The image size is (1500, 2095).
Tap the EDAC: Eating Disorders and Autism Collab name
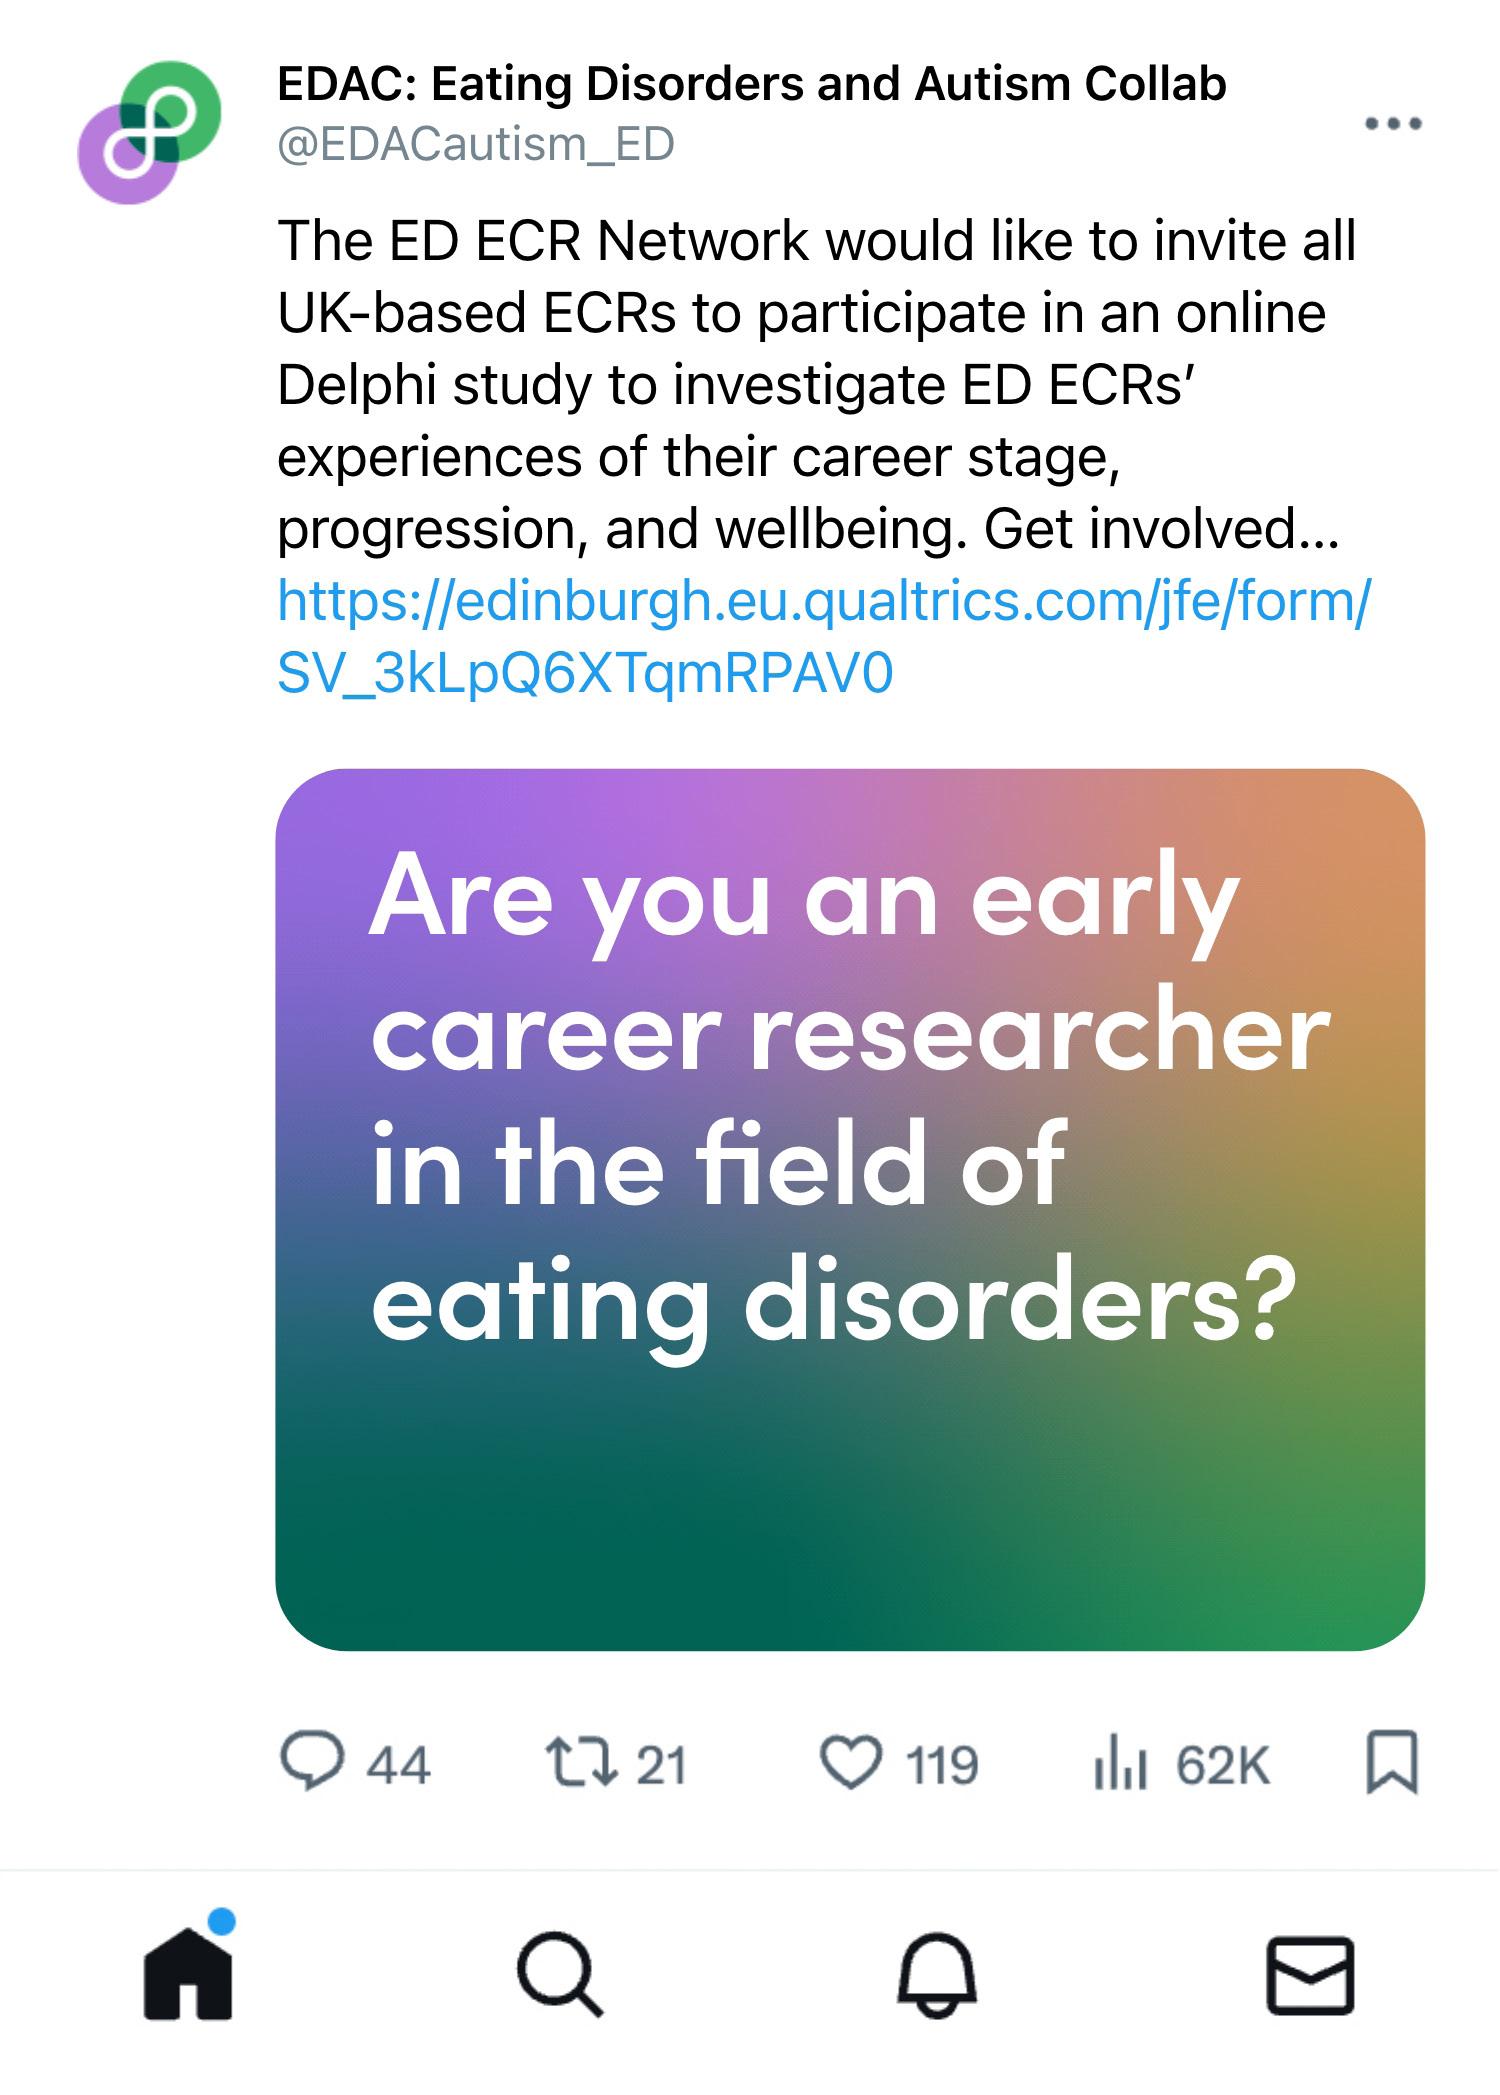(x=750, y=84)
